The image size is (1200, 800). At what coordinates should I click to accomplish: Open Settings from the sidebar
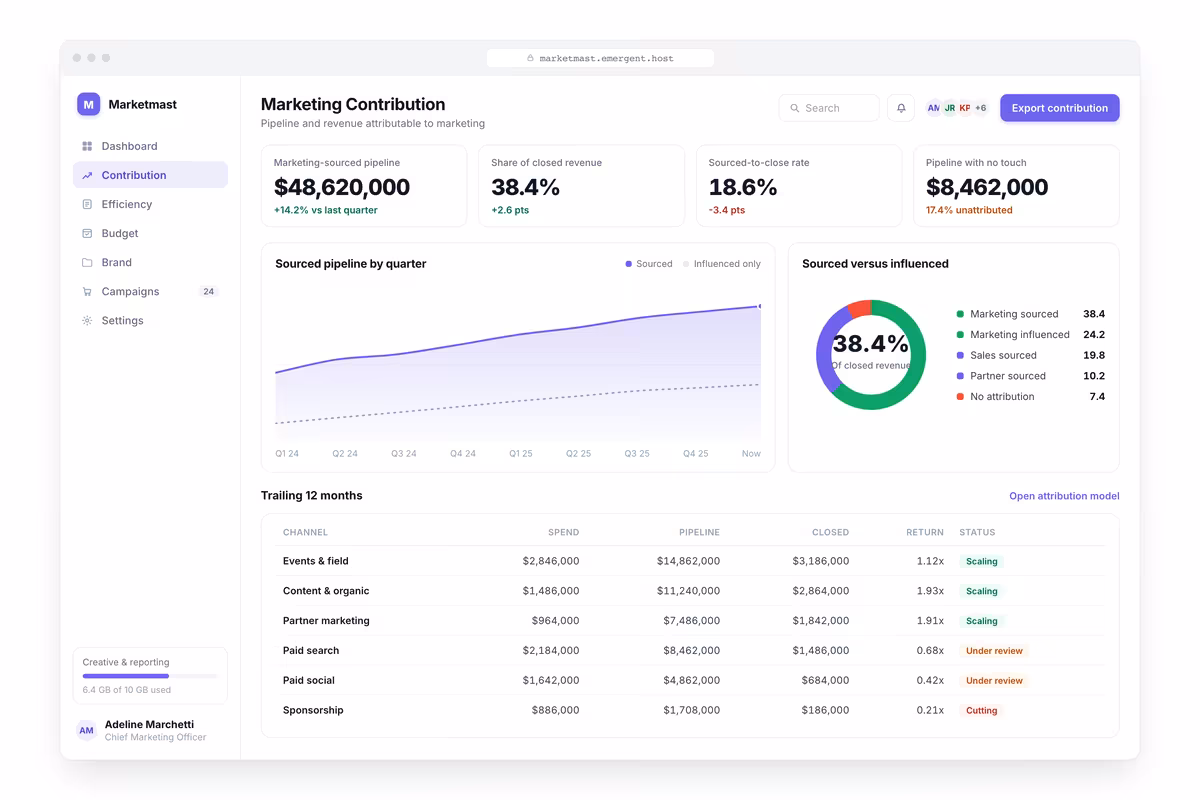[x=150, y=320]
